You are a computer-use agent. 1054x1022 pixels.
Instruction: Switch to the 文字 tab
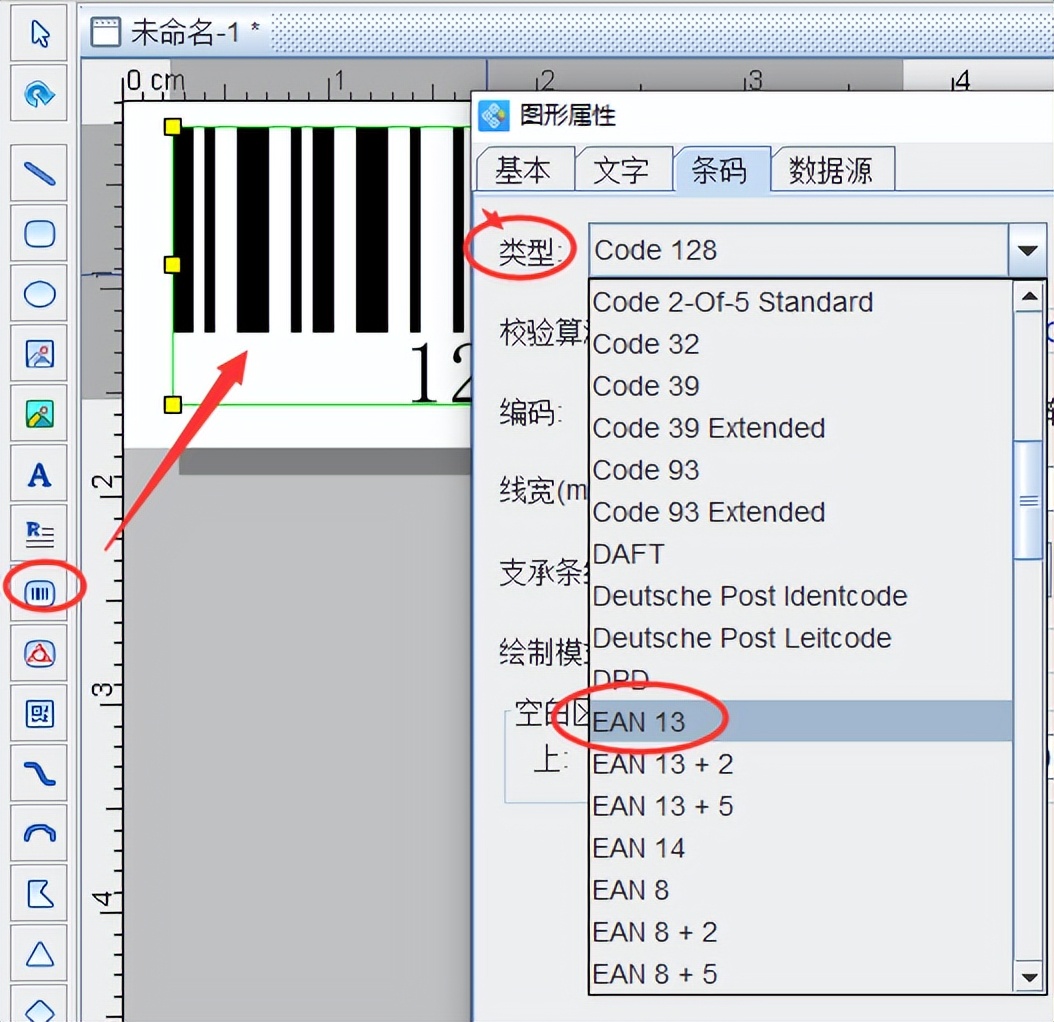click(x=624, y=169)
